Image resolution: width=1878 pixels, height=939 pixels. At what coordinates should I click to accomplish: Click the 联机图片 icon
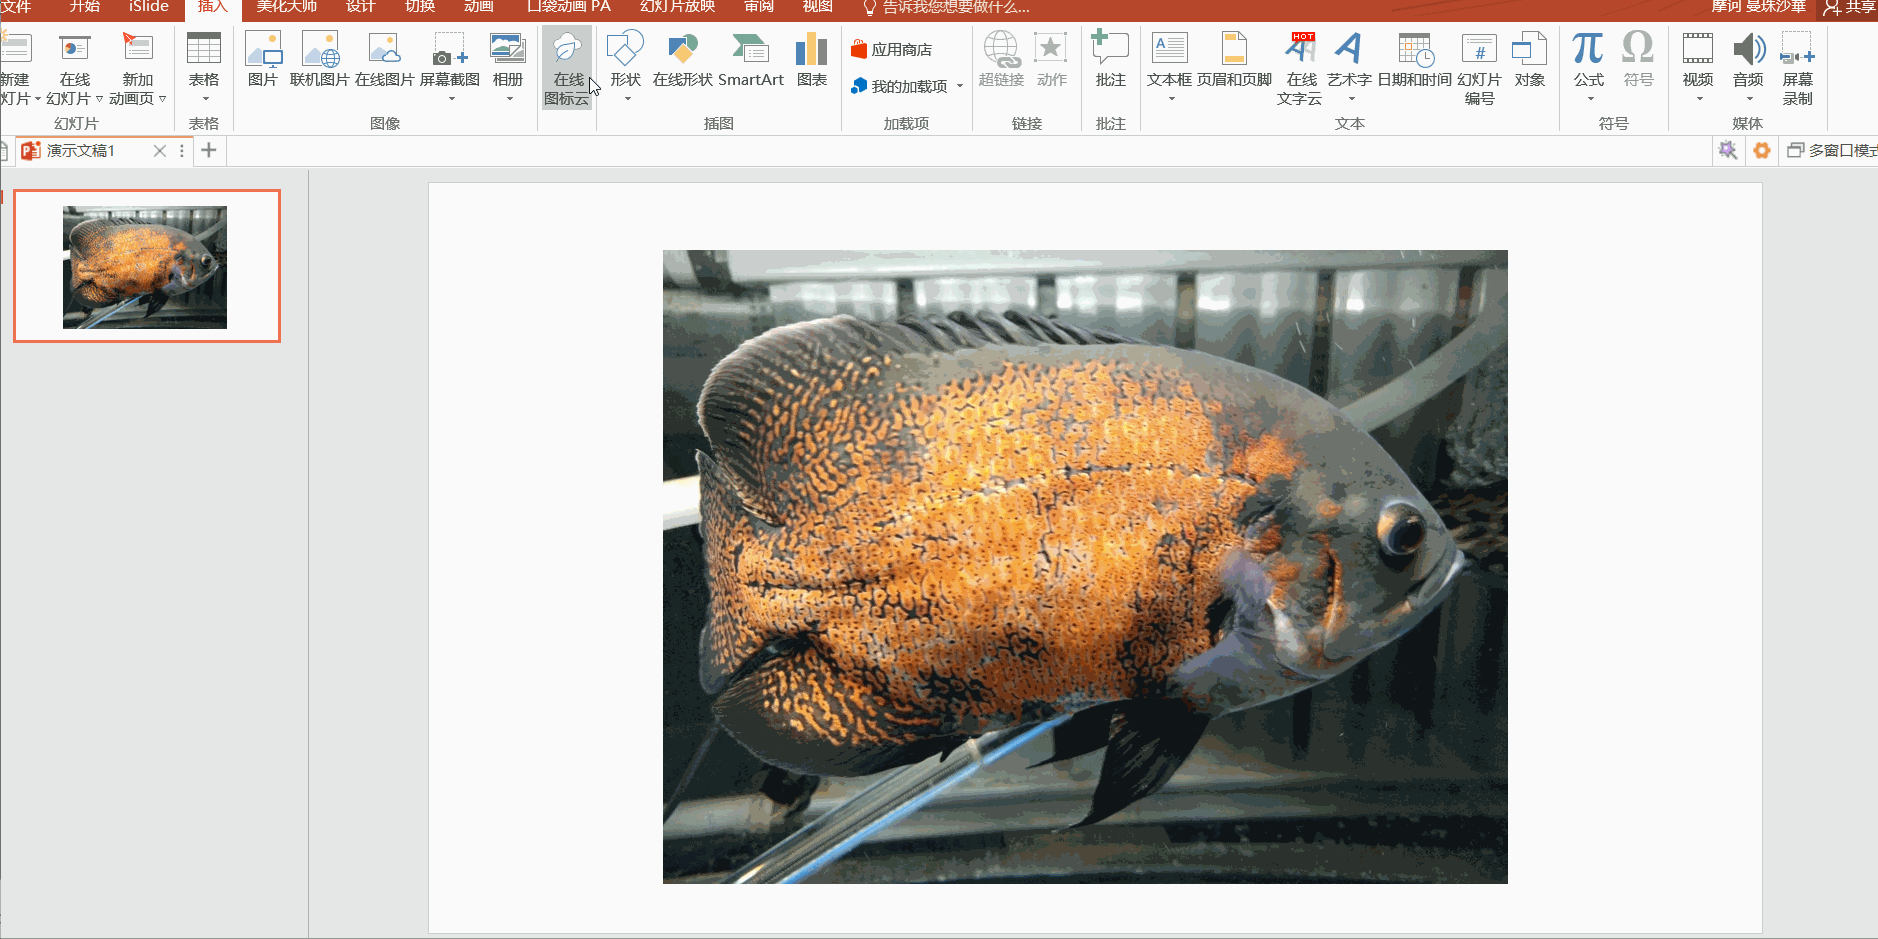[320, 60]
